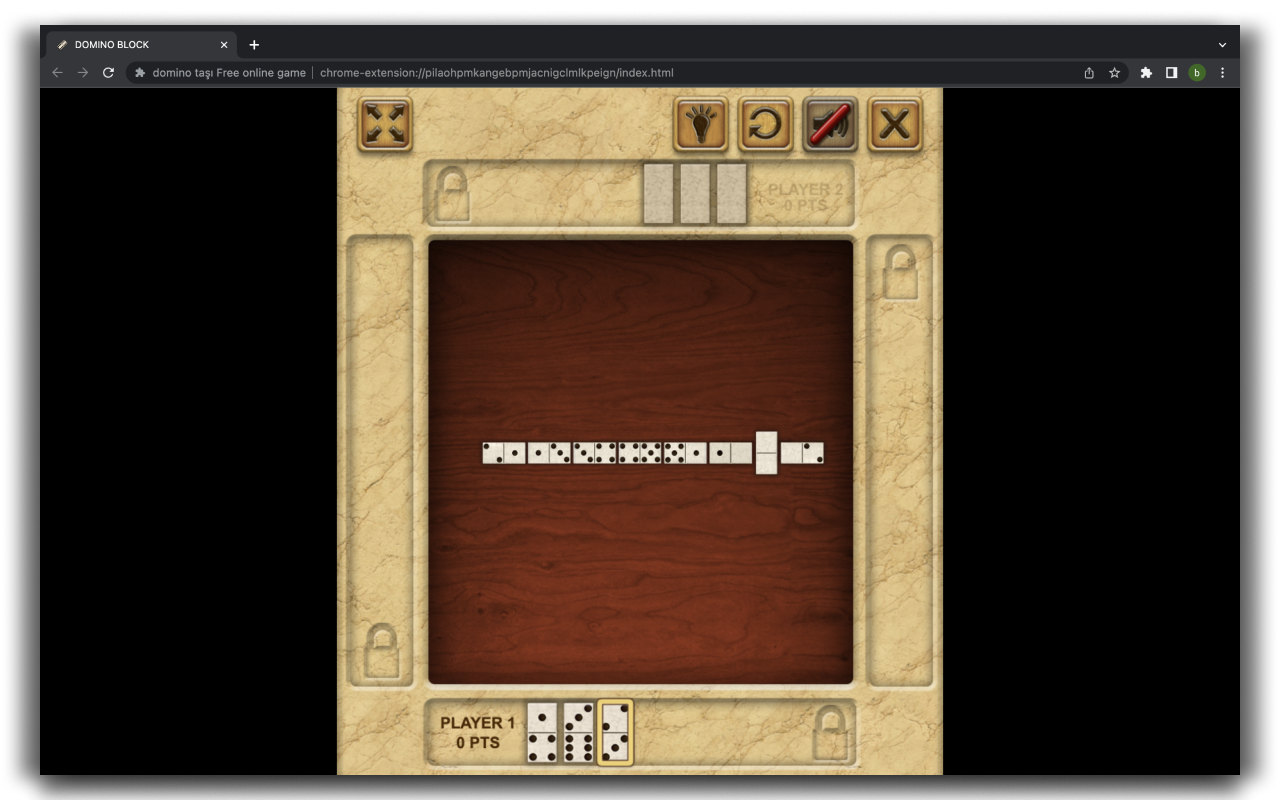
Task: Open the Chrome three-dot menu
Action: click(x=1222, y=73)
